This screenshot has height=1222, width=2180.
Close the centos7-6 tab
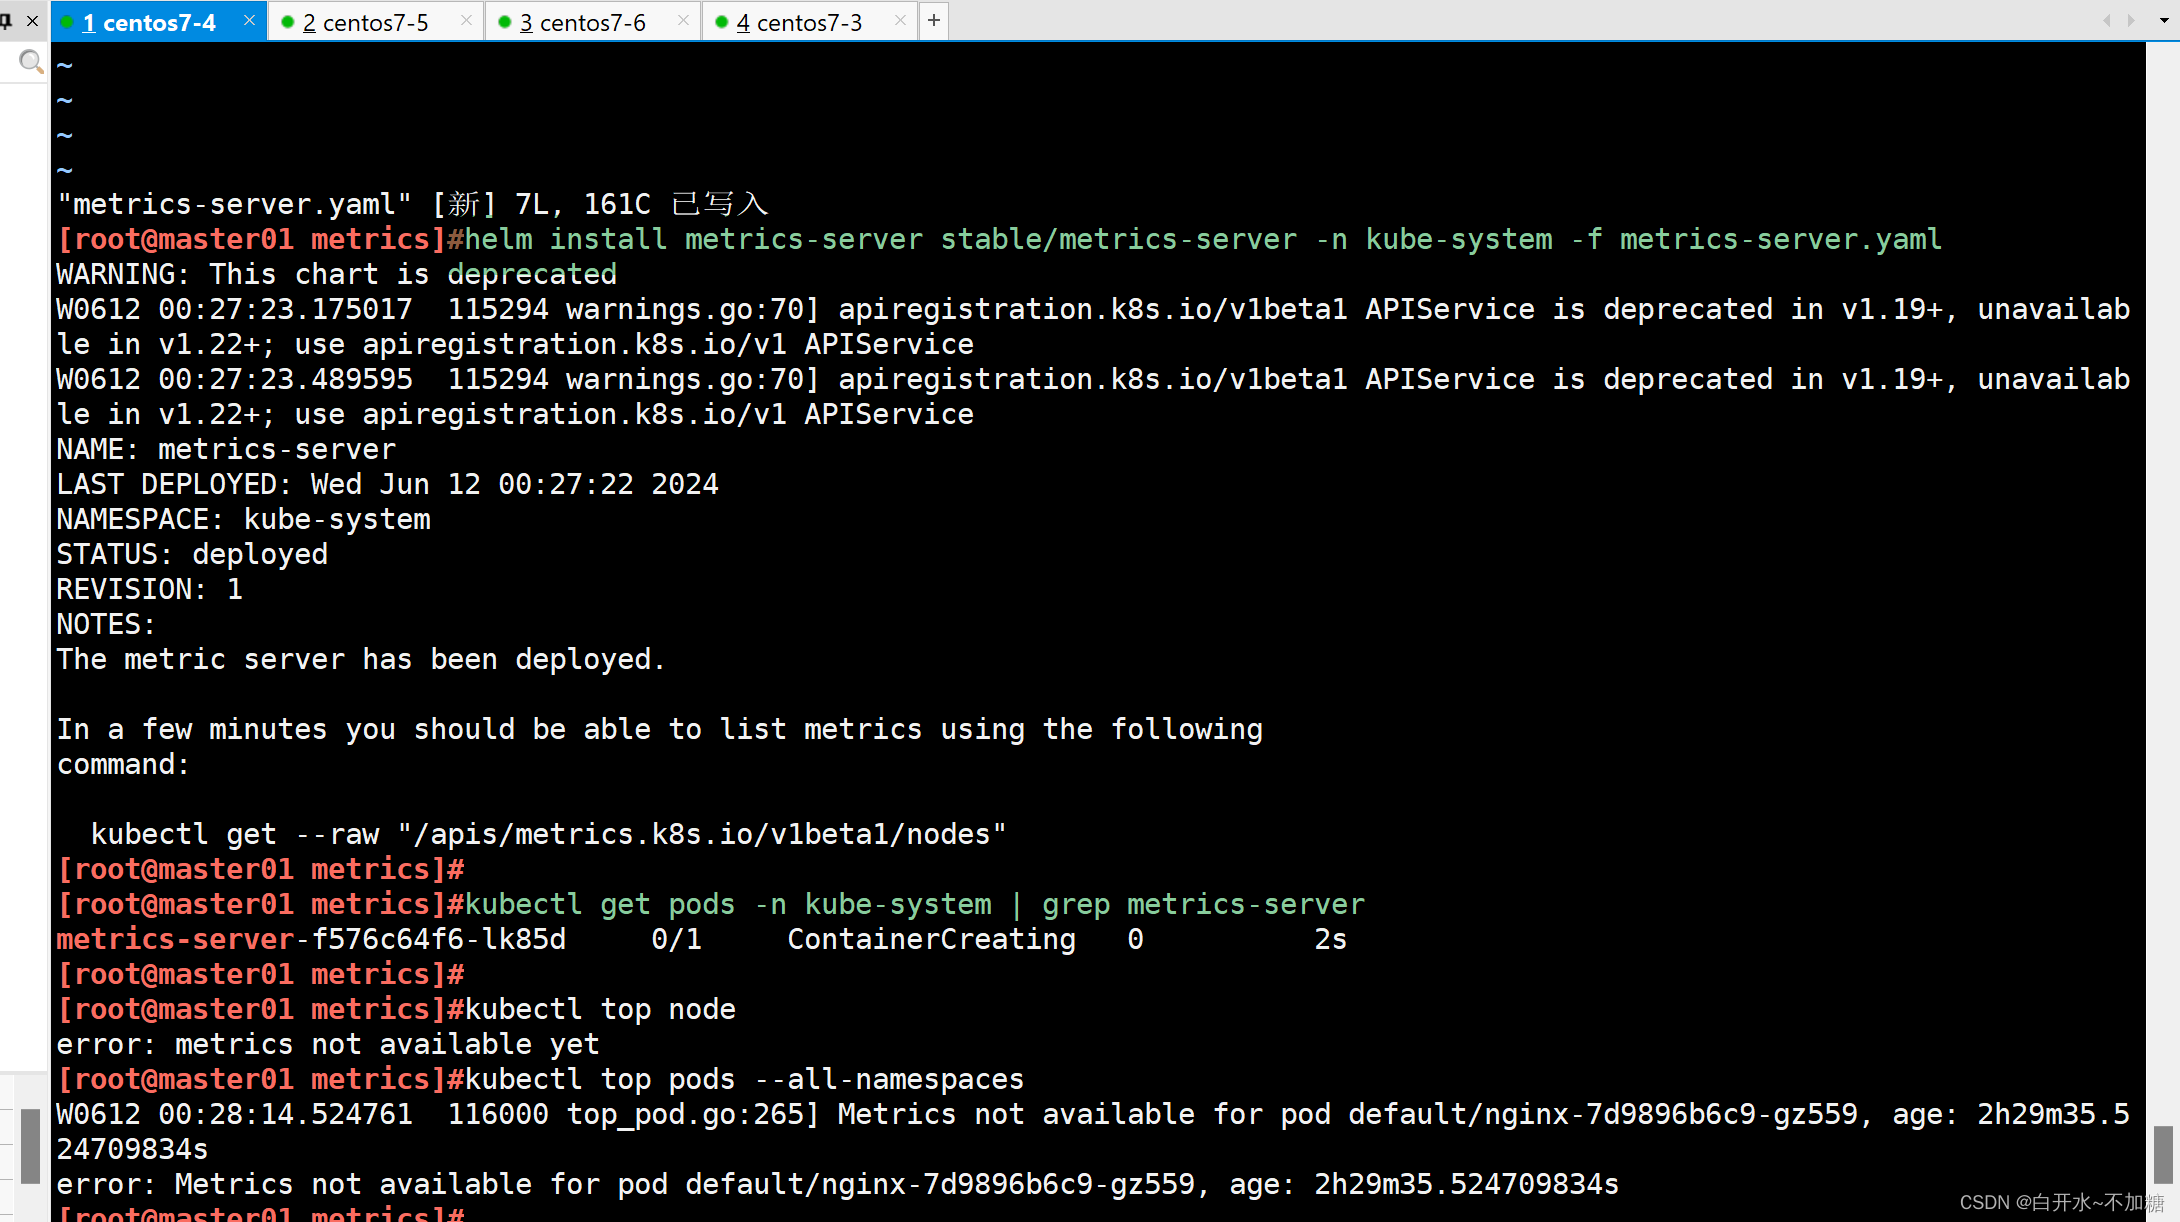coord(683,20)
